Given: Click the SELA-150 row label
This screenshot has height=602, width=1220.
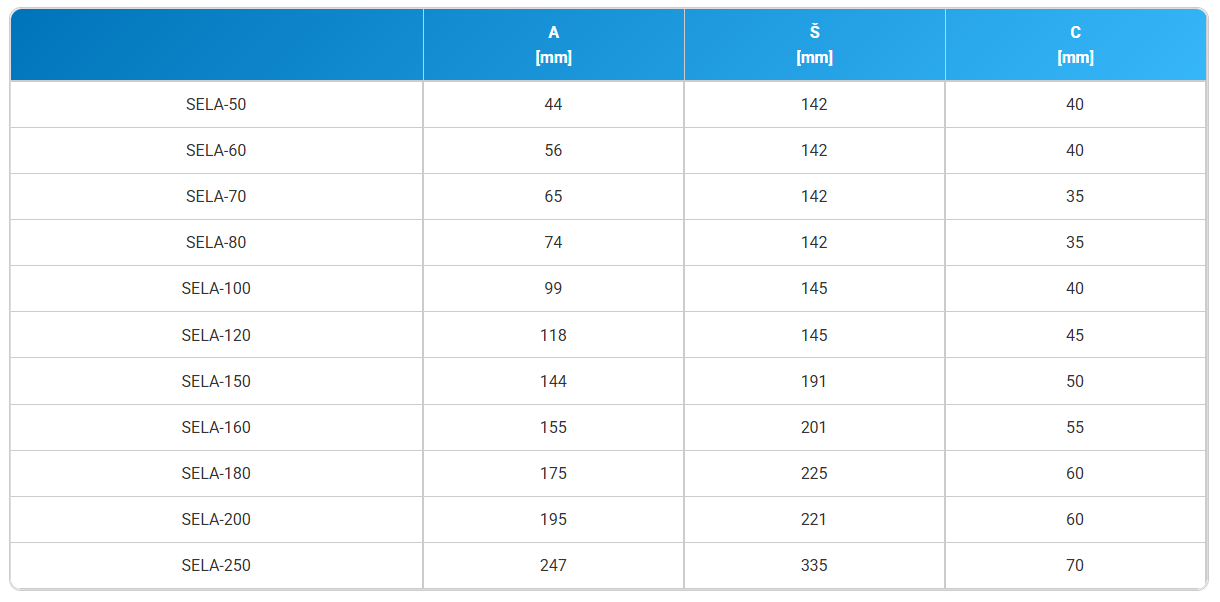Looking at the screenshot, I should pyautogui.click(x=216, y=381).
